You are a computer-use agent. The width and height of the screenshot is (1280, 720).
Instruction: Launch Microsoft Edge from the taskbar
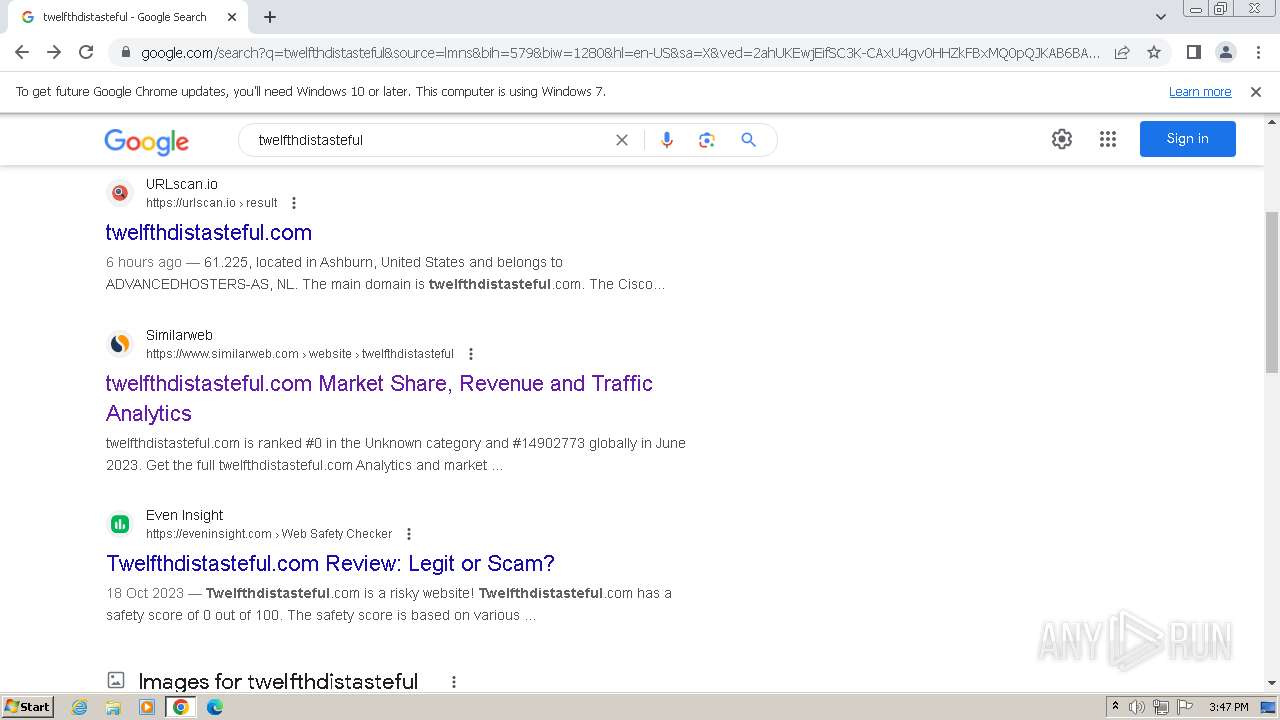(215, 707)
